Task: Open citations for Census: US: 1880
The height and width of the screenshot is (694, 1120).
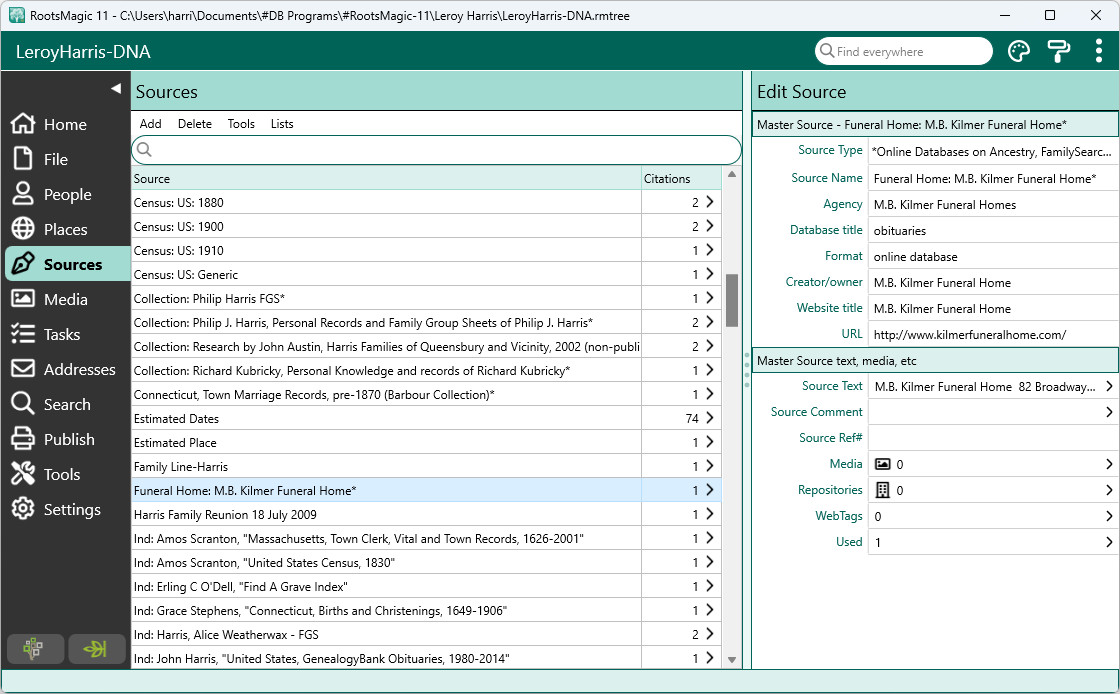Action: [709, 202]
